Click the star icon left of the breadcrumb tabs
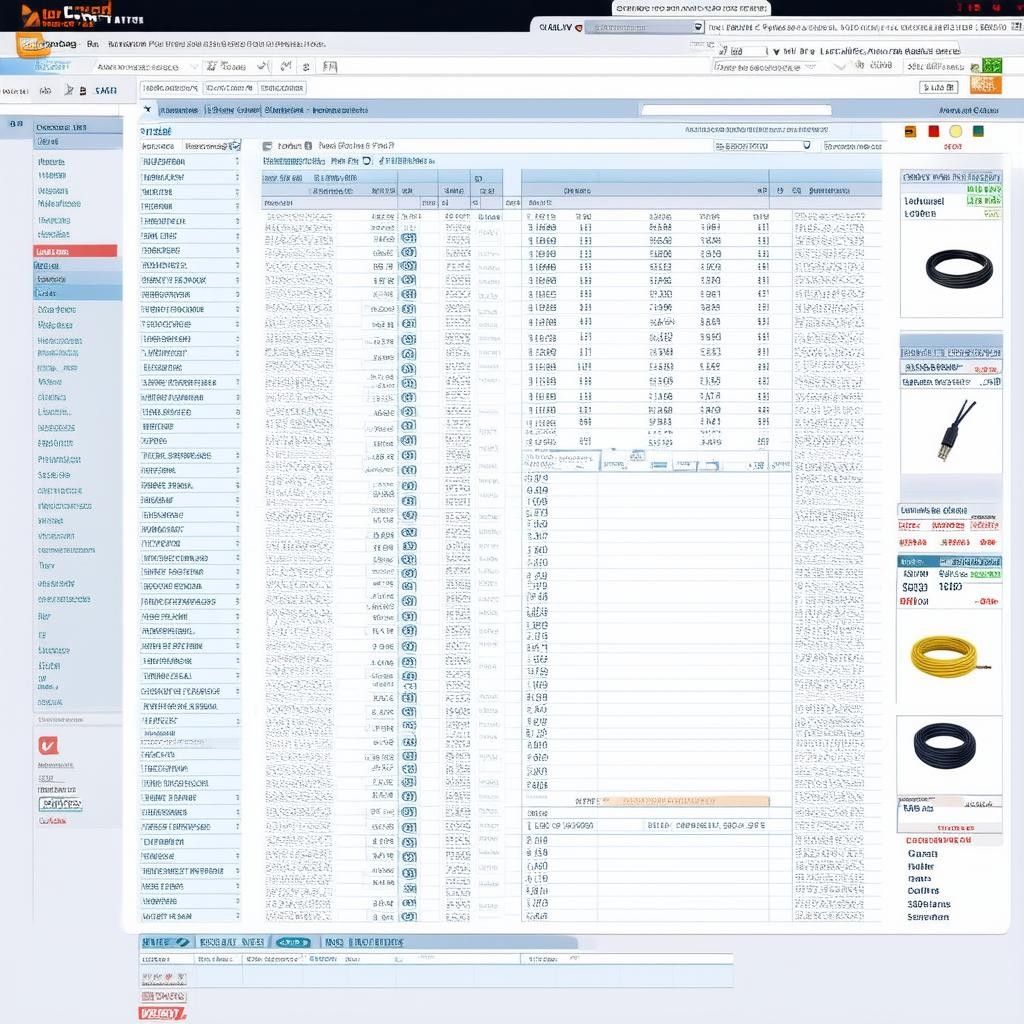 [149, 110]
